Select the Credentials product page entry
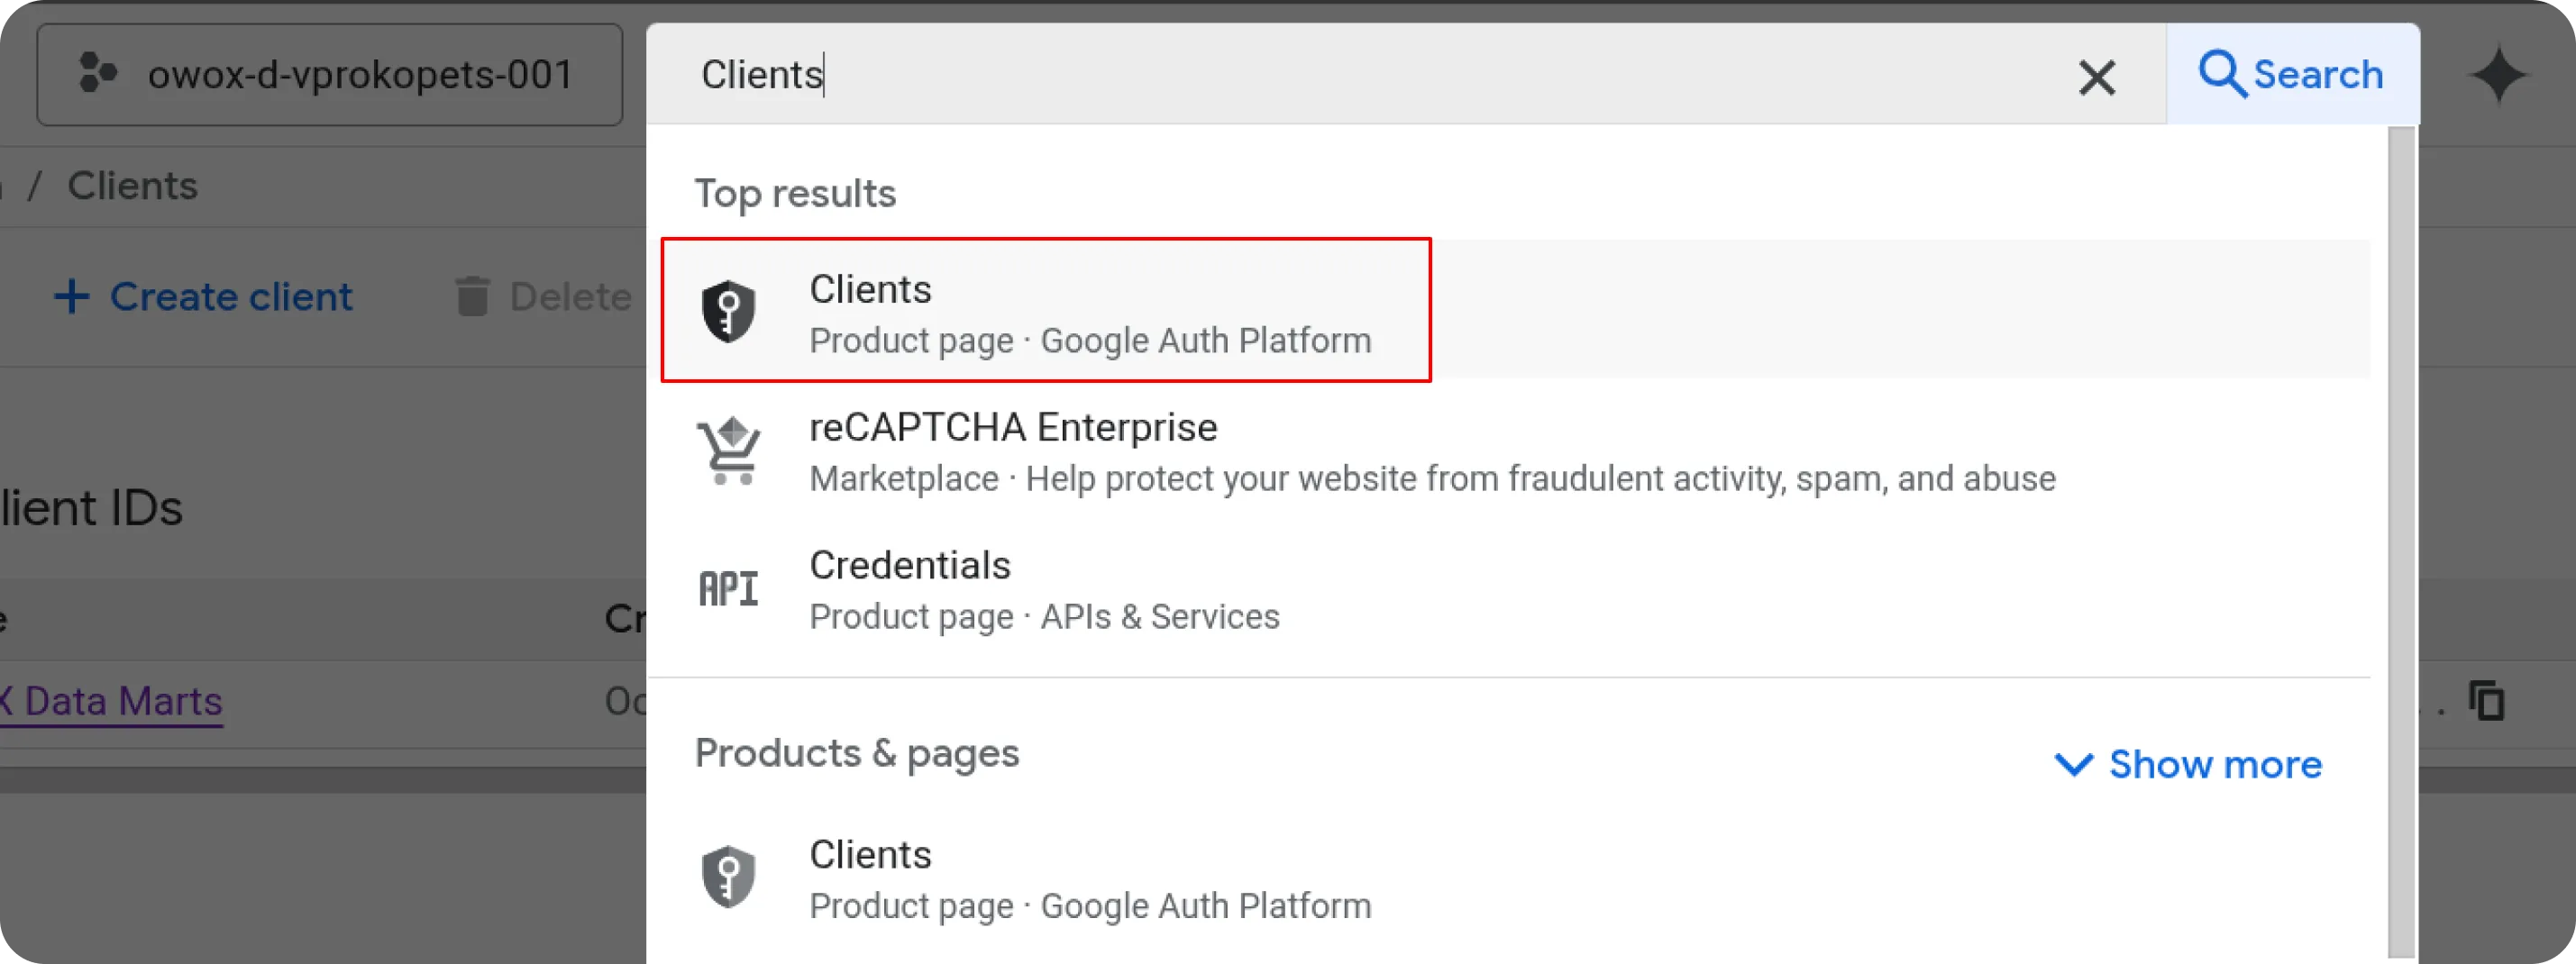The image size is (2576, 964). coord(1045,588)
